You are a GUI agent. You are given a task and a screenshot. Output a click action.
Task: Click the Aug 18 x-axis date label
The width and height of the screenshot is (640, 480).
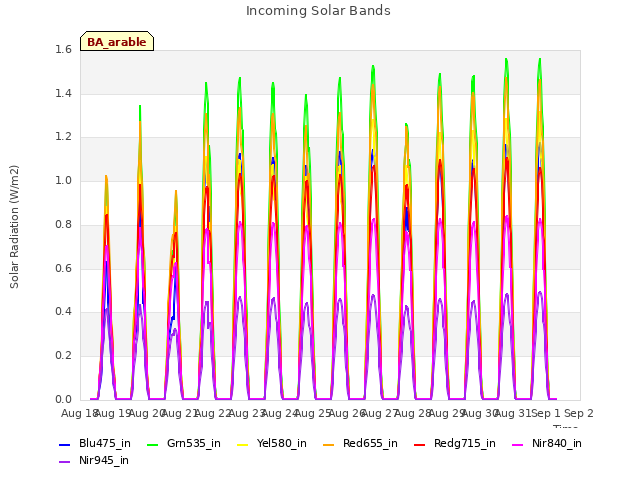point(78,413)
